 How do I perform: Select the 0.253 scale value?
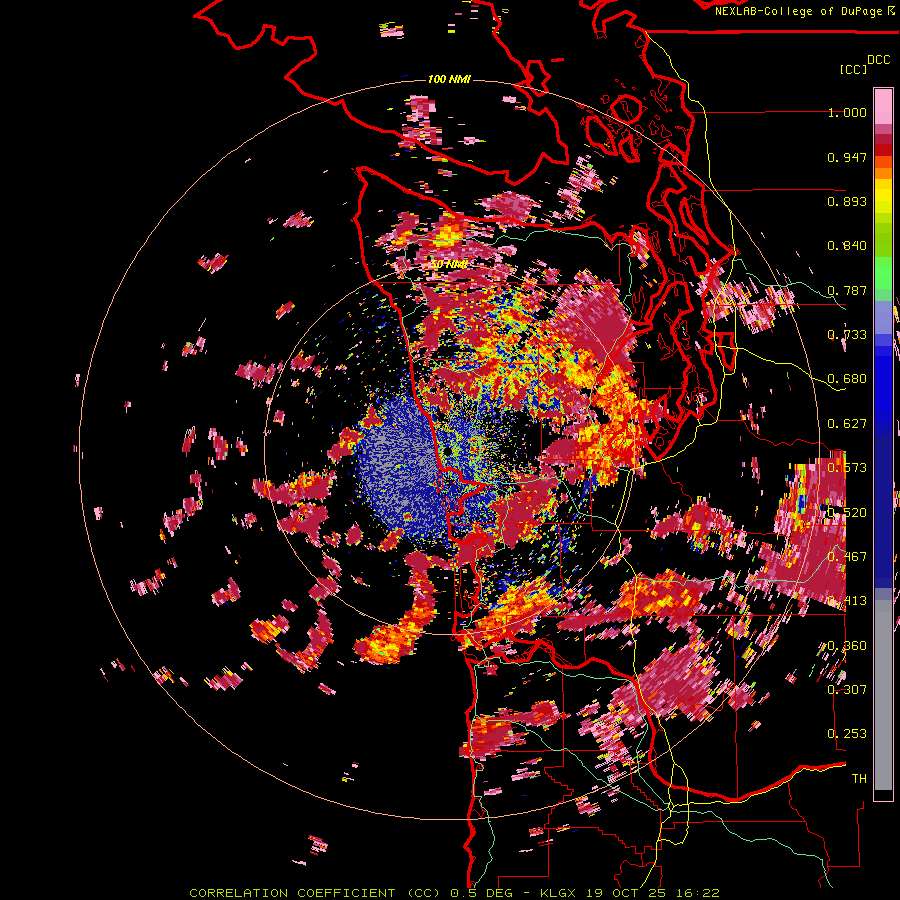(847, 734)
